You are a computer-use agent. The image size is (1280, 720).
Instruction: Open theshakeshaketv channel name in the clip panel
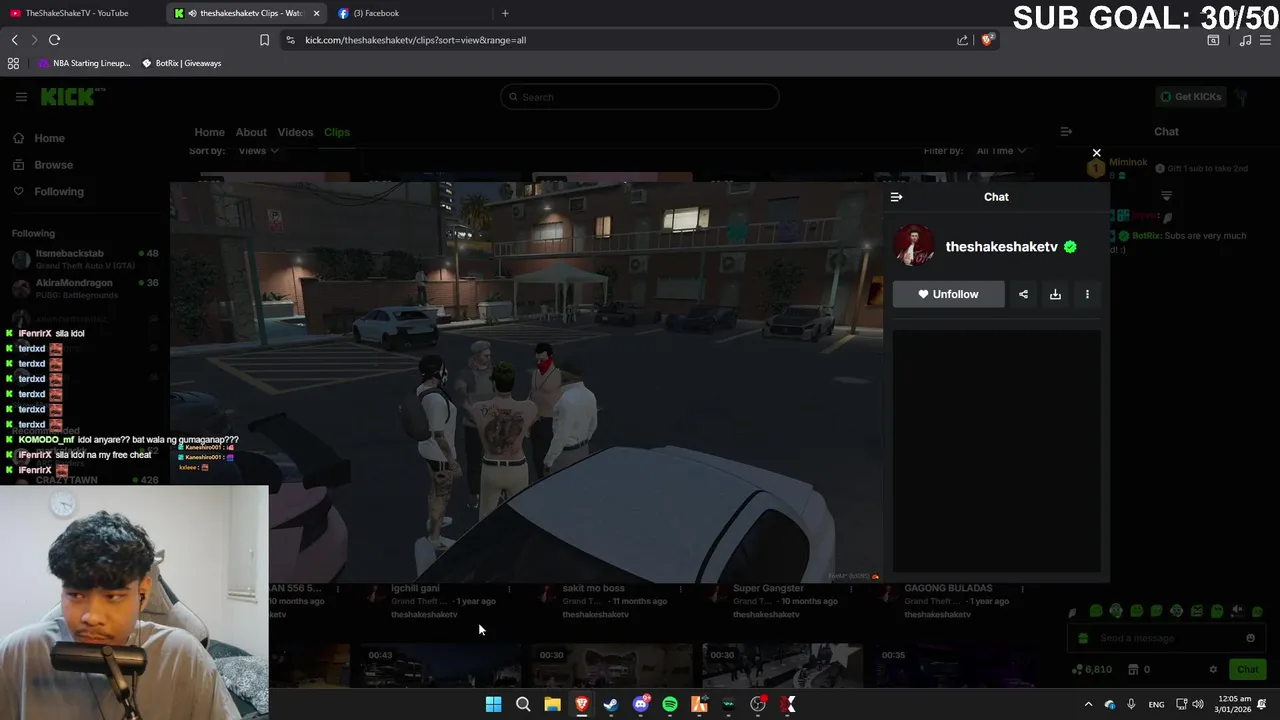pyautogui.click(x=1001, y=246)
